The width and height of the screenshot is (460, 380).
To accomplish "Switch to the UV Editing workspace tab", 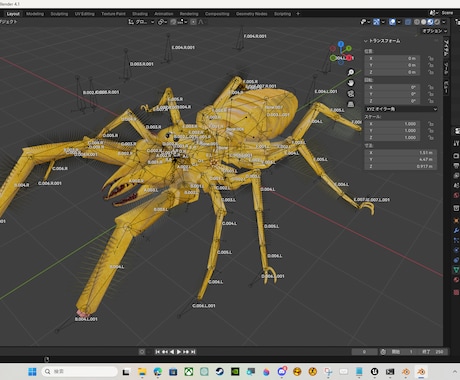I will (x=84, y=14).
